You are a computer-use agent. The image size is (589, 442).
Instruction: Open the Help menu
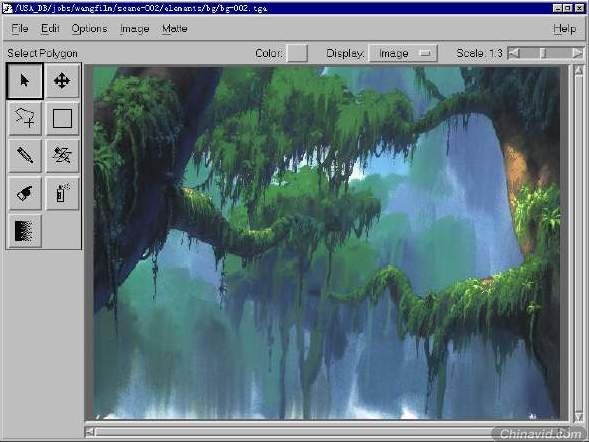(565, 29)
